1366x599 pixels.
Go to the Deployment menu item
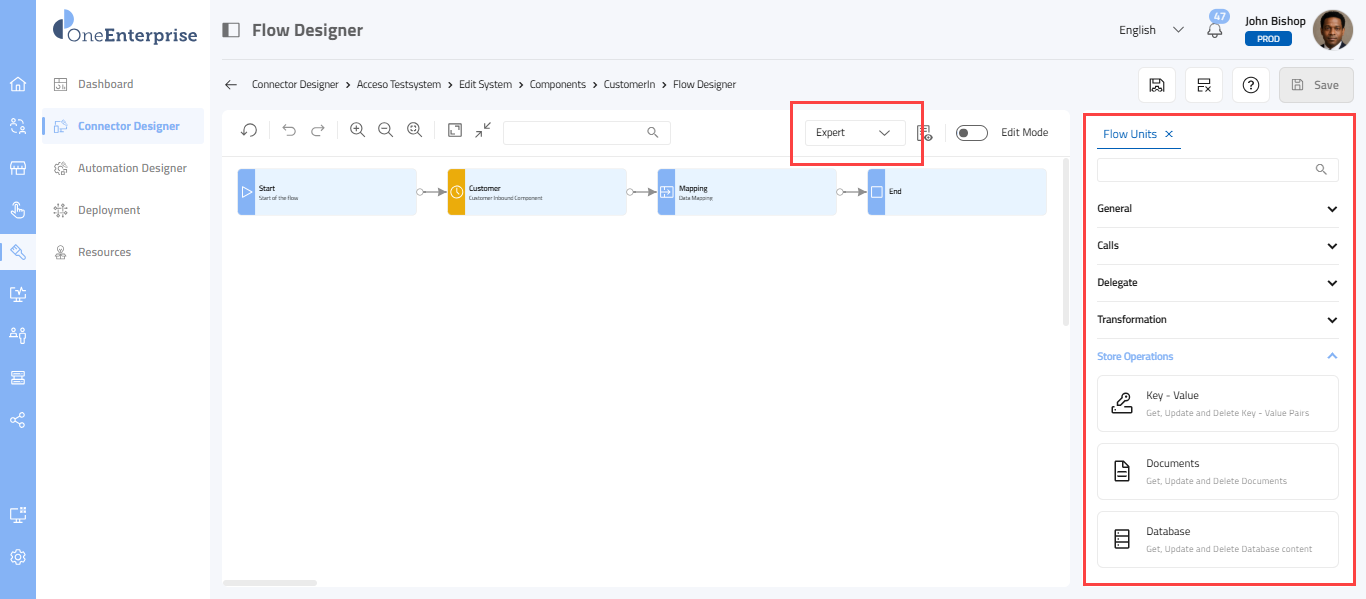tap(109, 210)
